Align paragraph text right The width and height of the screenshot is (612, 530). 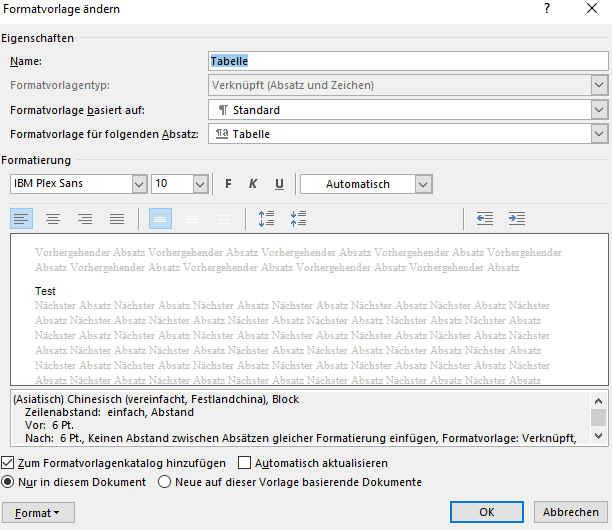point(85,219)
